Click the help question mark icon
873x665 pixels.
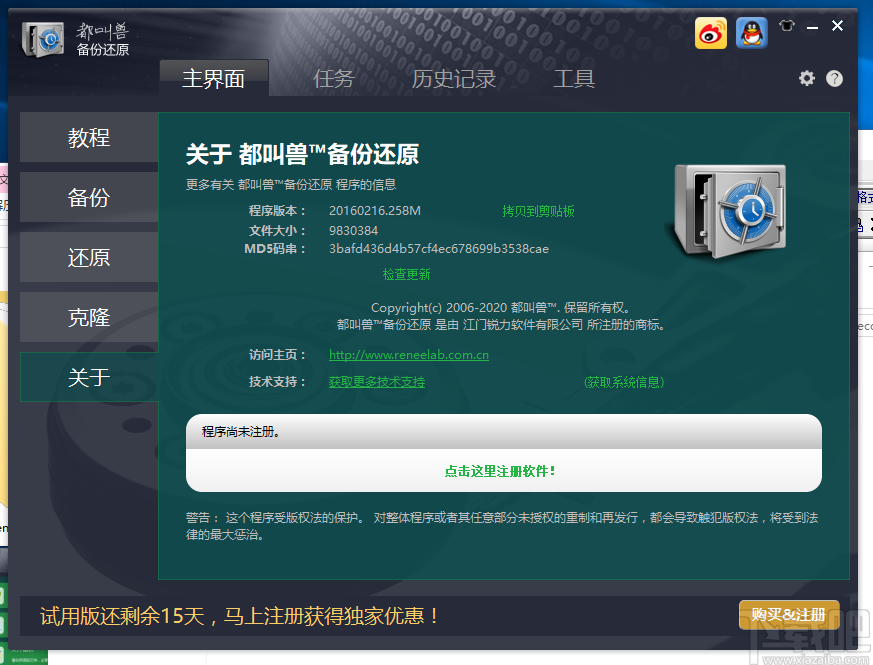[834, 79]
